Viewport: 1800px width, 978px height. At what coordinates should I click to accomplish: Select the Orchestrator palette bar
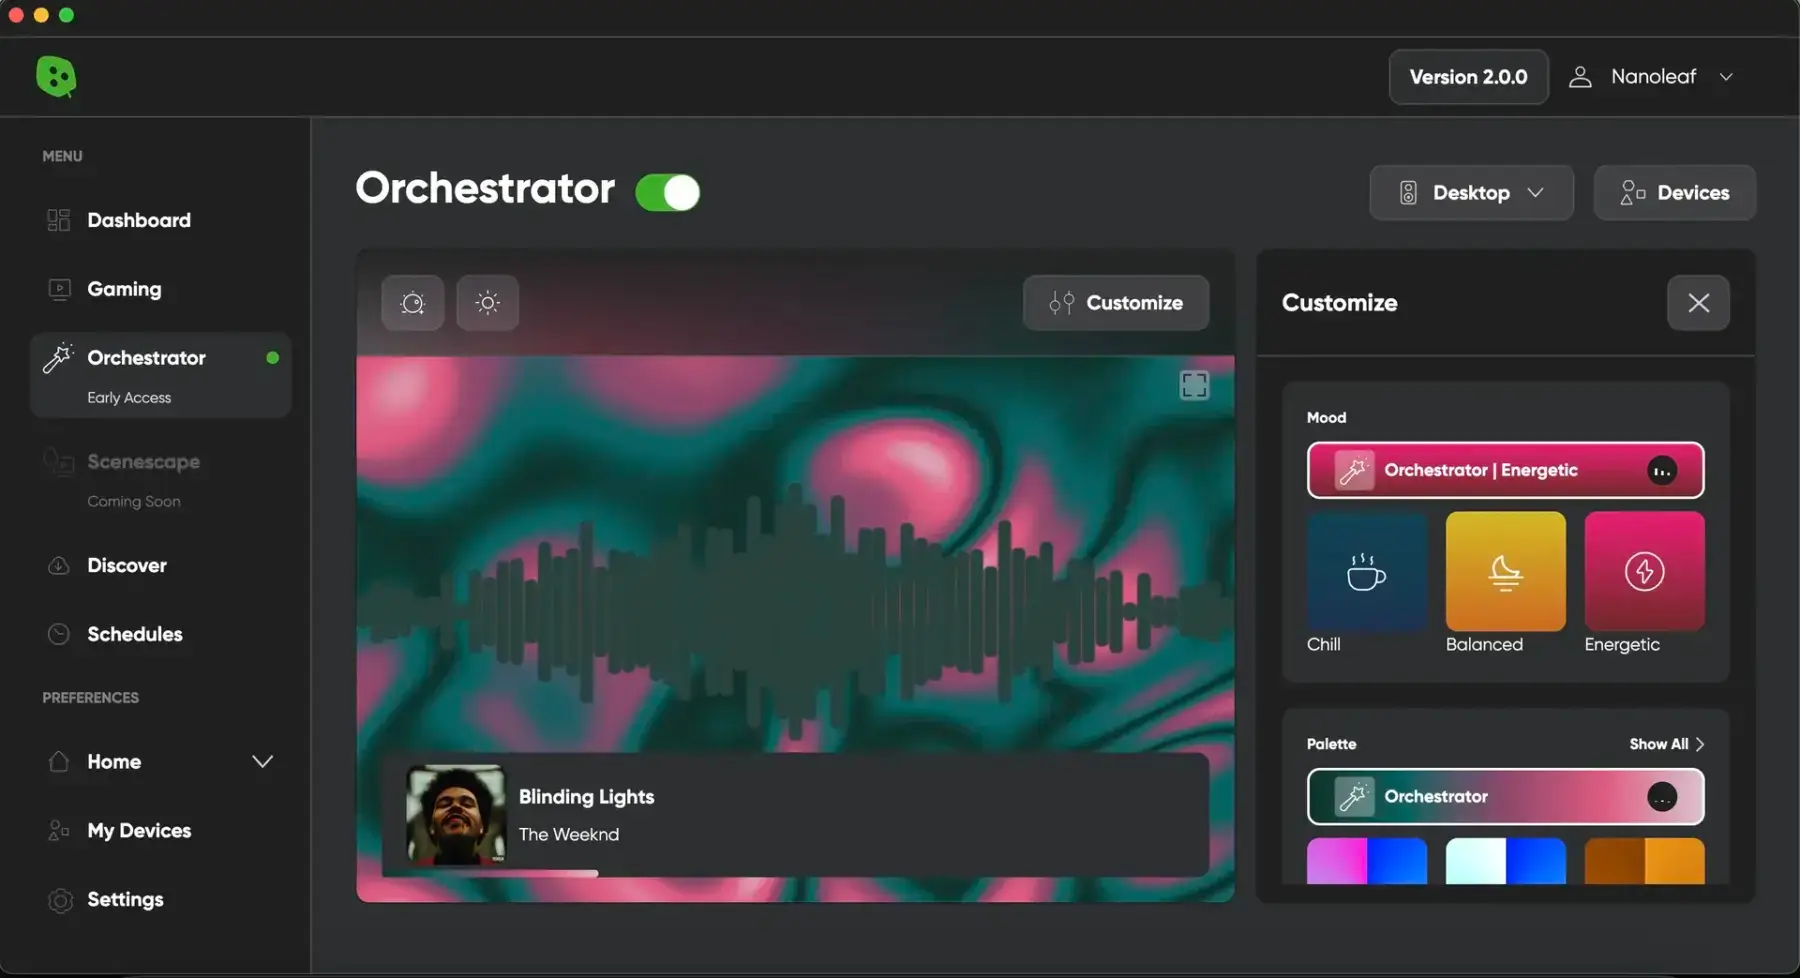pos(1505,797)
